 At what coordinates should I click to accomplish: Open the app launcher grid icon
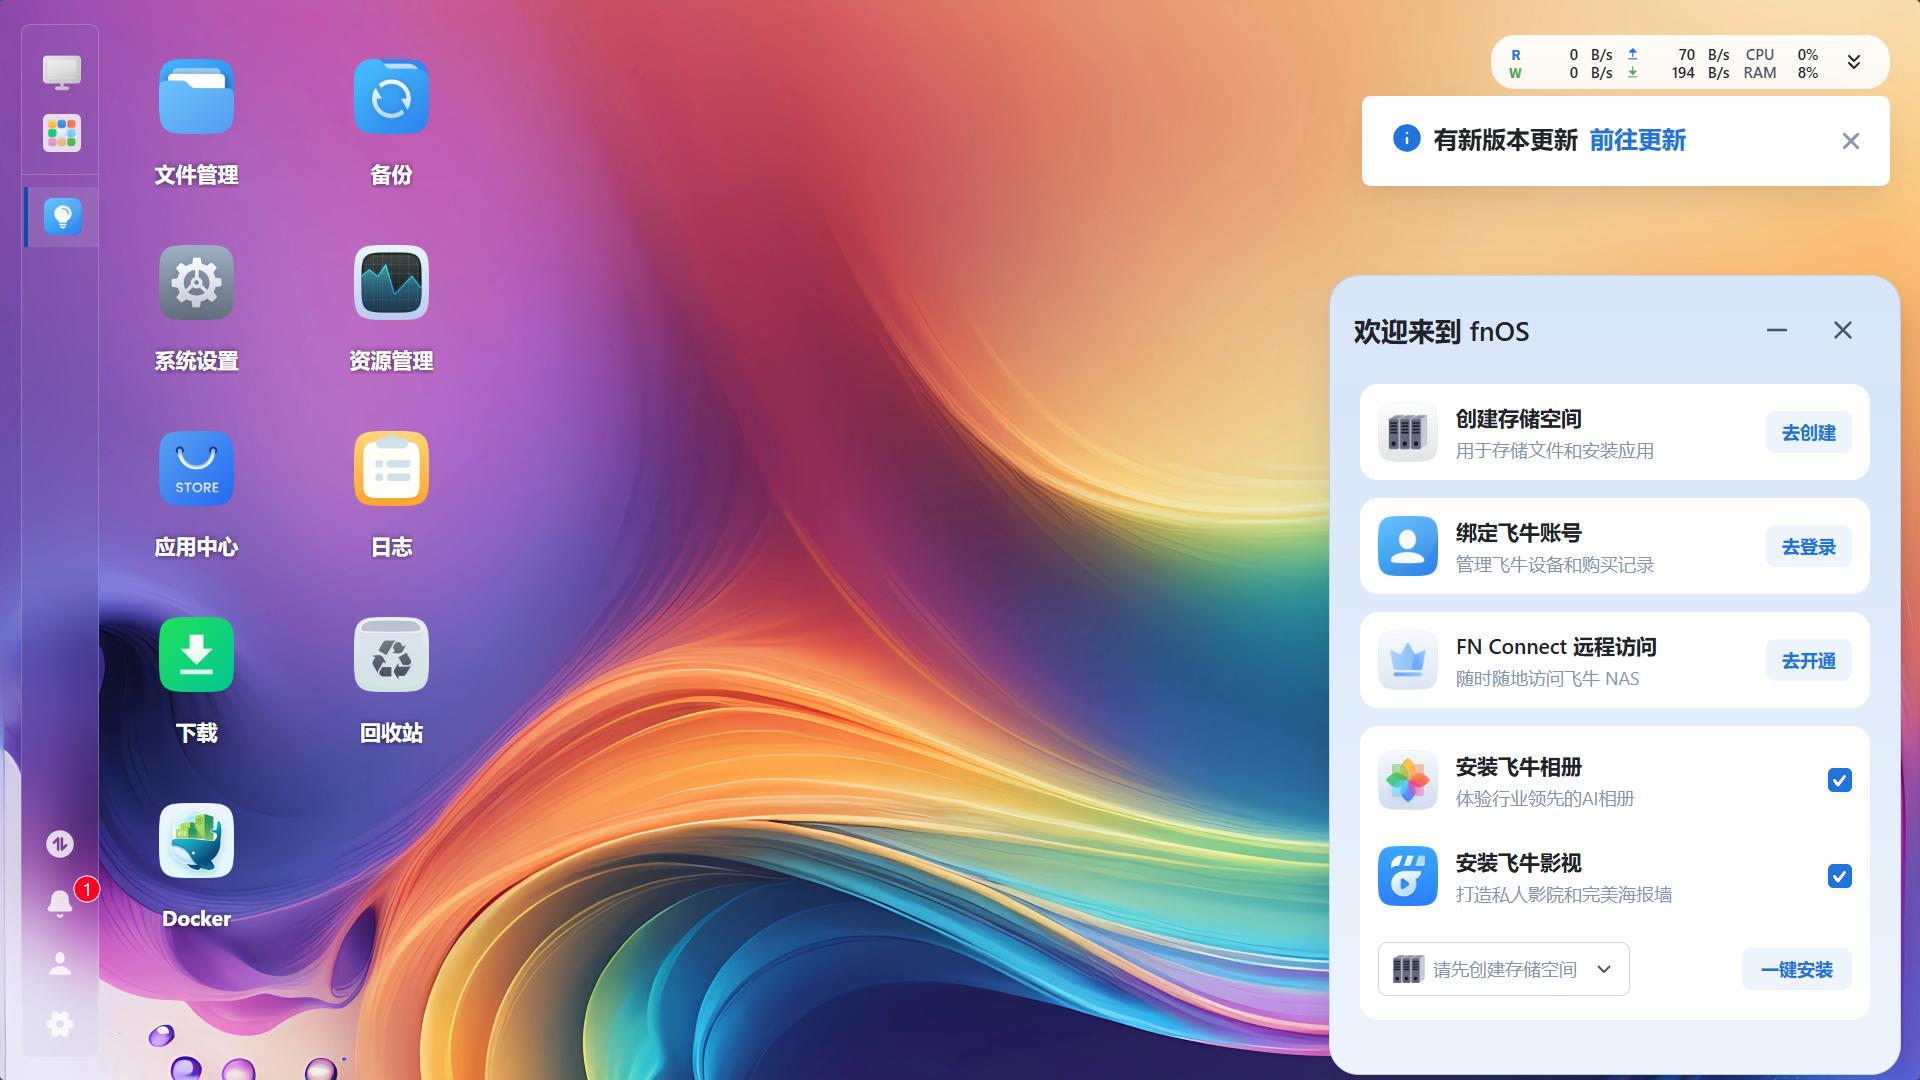tap(61, 133)
